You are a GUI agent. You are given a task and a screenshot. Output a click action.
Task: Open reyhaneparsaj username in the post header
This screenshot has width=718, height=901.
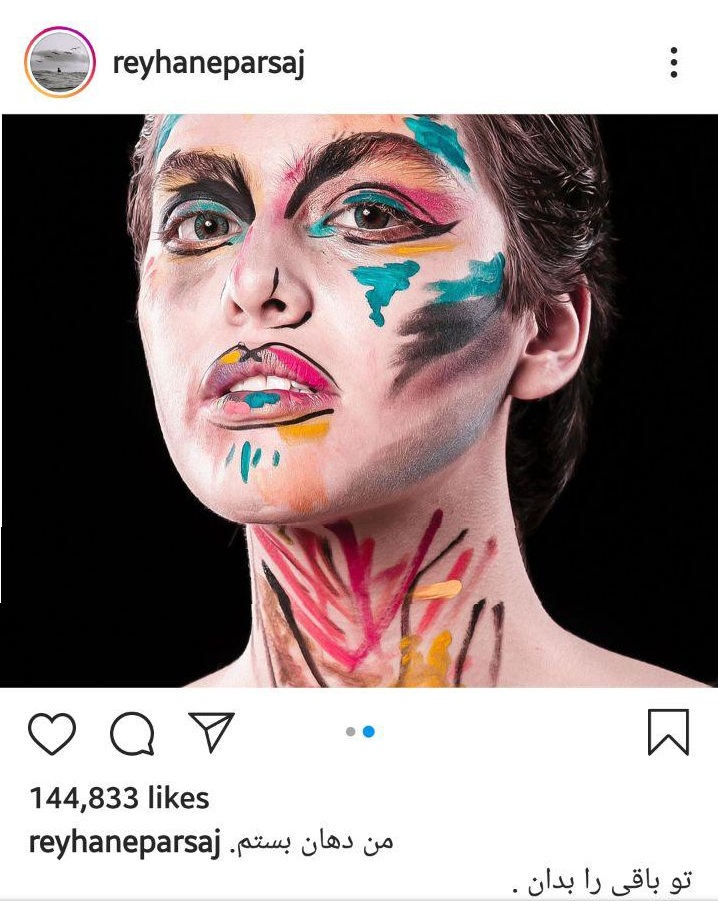coord(209,64)
